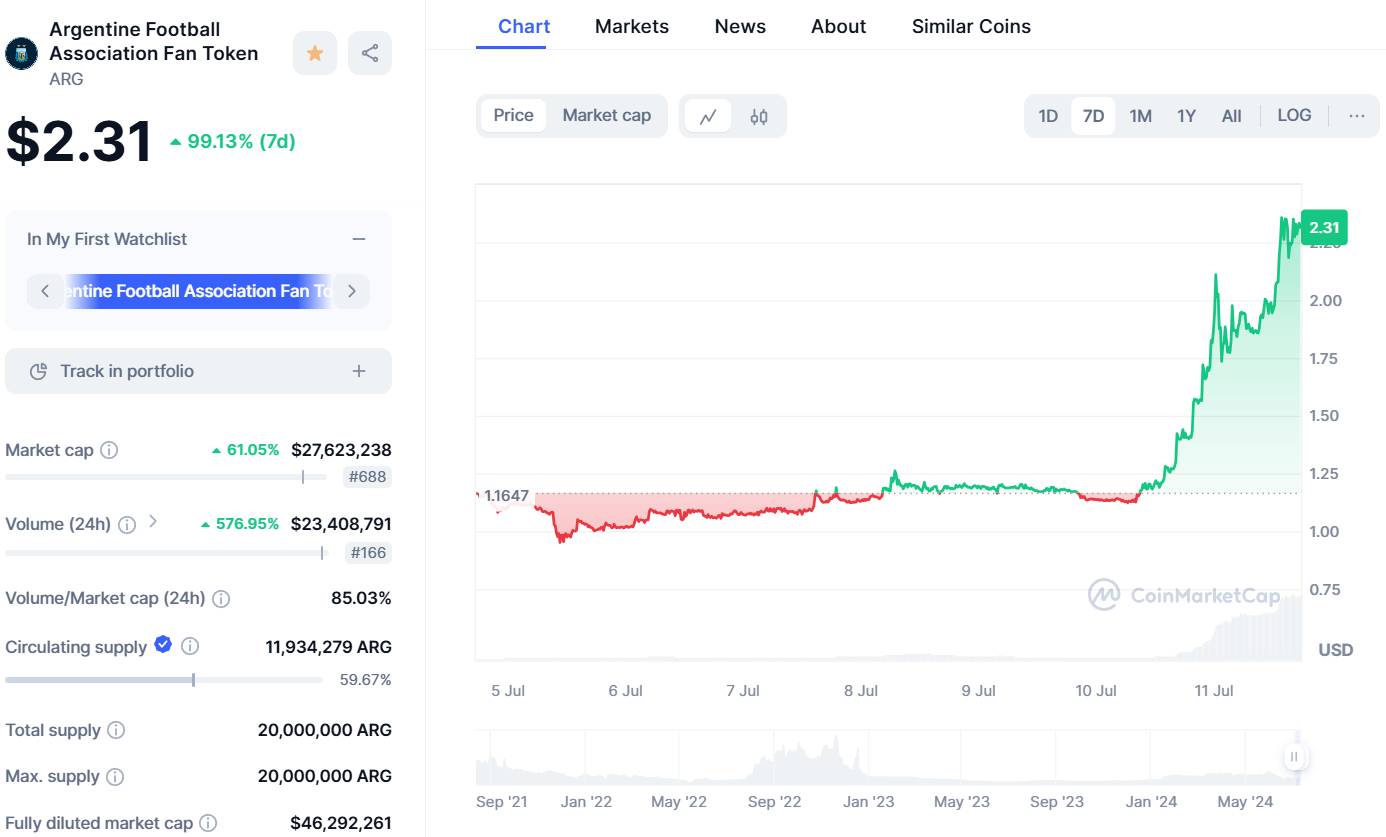Open the About tab

[x=839, y=26]
